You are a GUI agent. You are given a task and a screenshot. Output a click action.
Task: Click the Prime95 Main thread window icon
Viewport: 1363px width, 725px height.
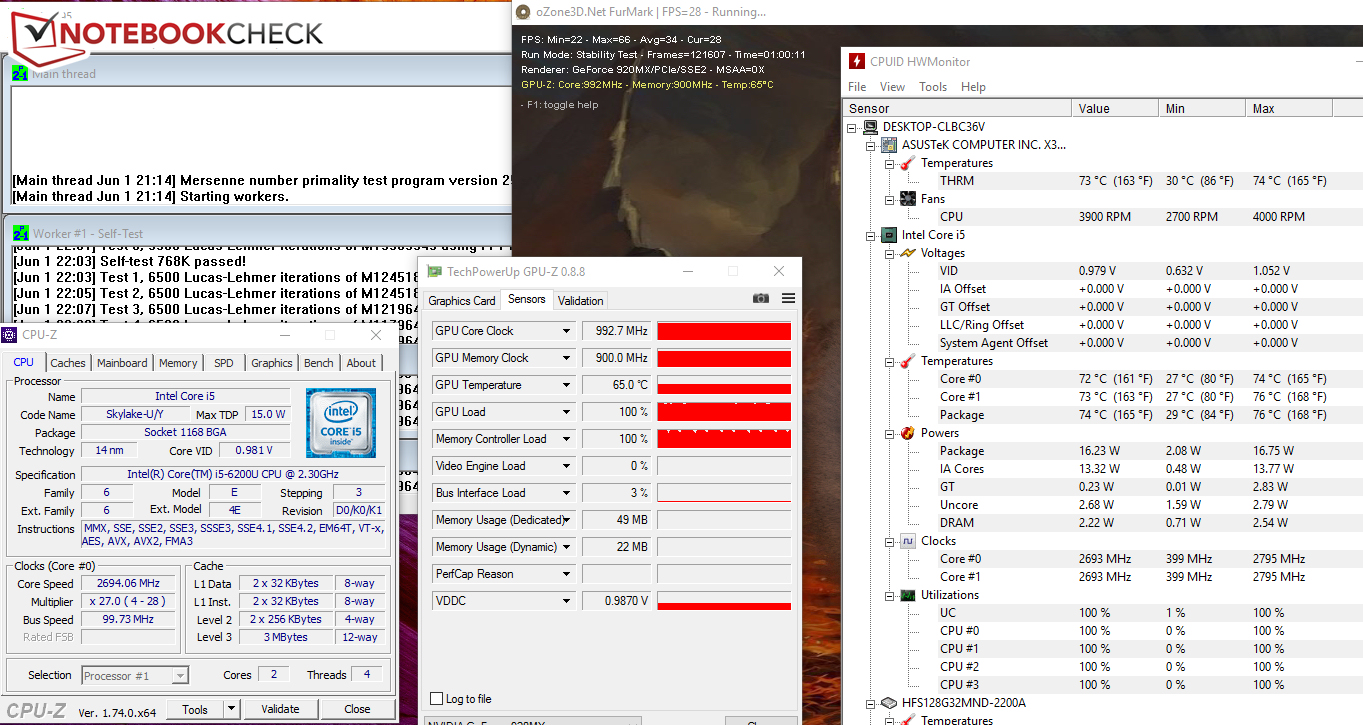tap(20, 73)
